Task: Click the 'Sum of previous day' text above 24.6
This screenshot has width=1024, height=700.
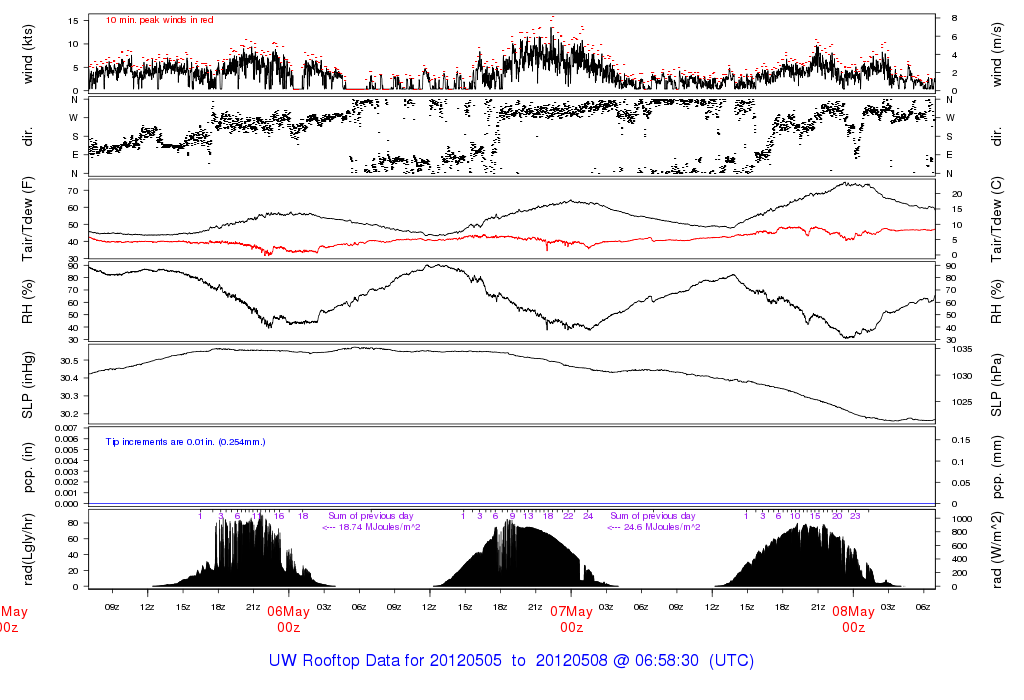Action: click(x=653, y=516)
